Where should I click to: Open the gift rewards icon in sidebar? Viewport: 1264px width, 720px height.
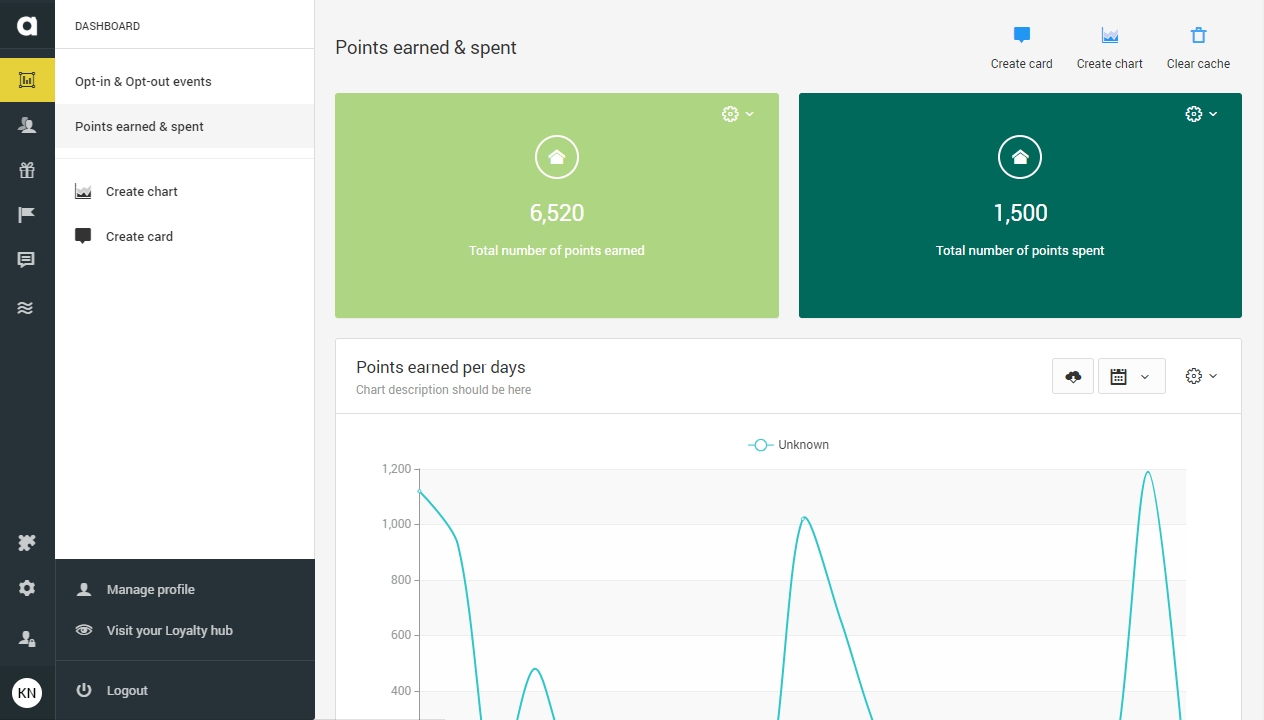27,170
